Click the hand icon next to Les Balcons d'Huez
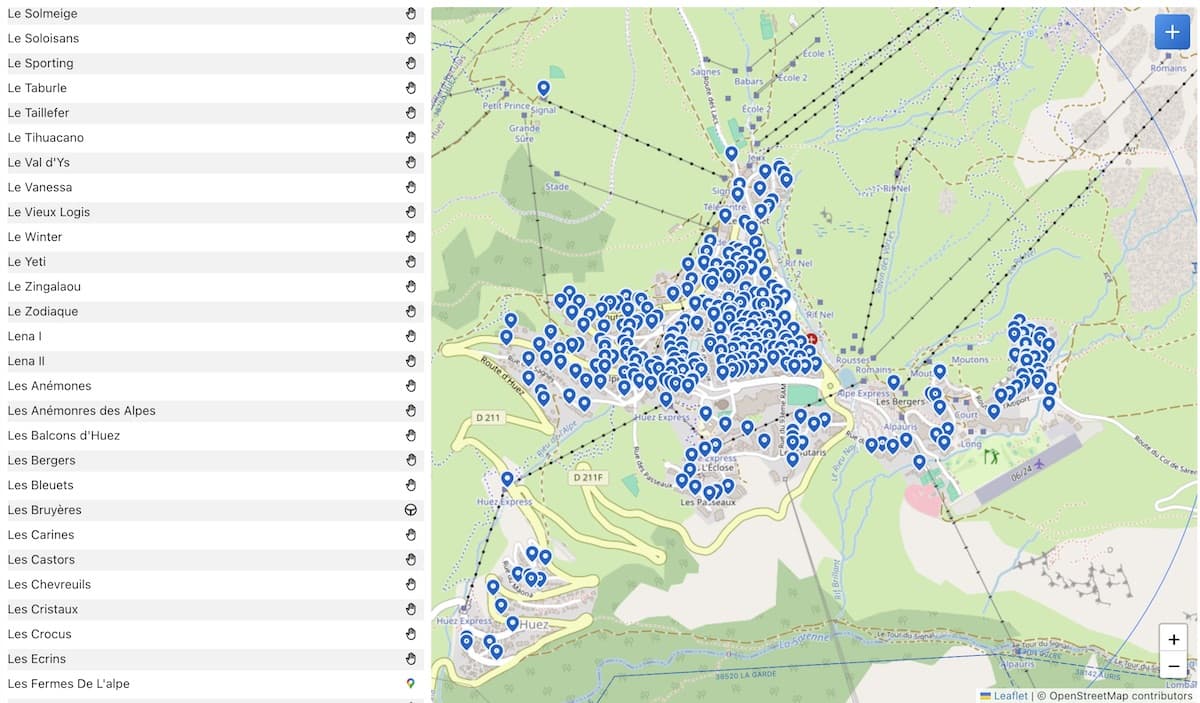The width and height of the screenshot is (1200, 703). click(x=411, y=435)
